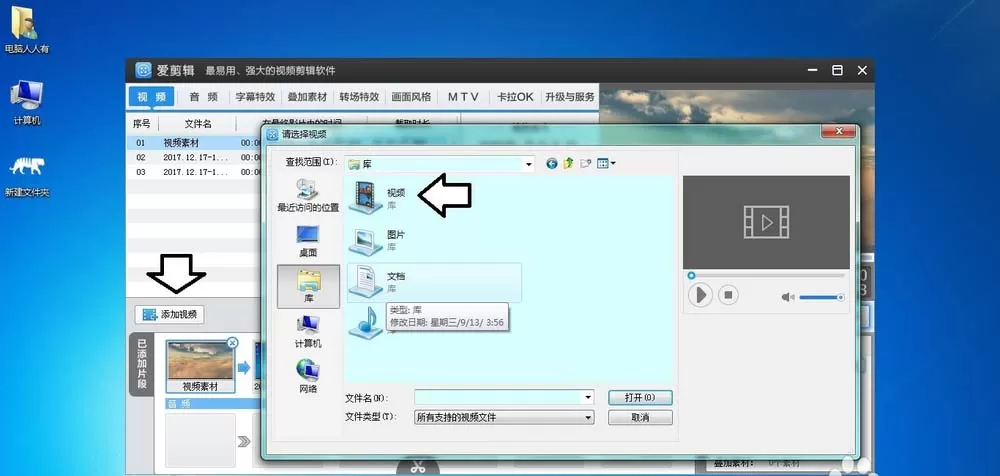Go up one folder level
The width and height of the screenshot is (1000, 476).
(568, 164)
